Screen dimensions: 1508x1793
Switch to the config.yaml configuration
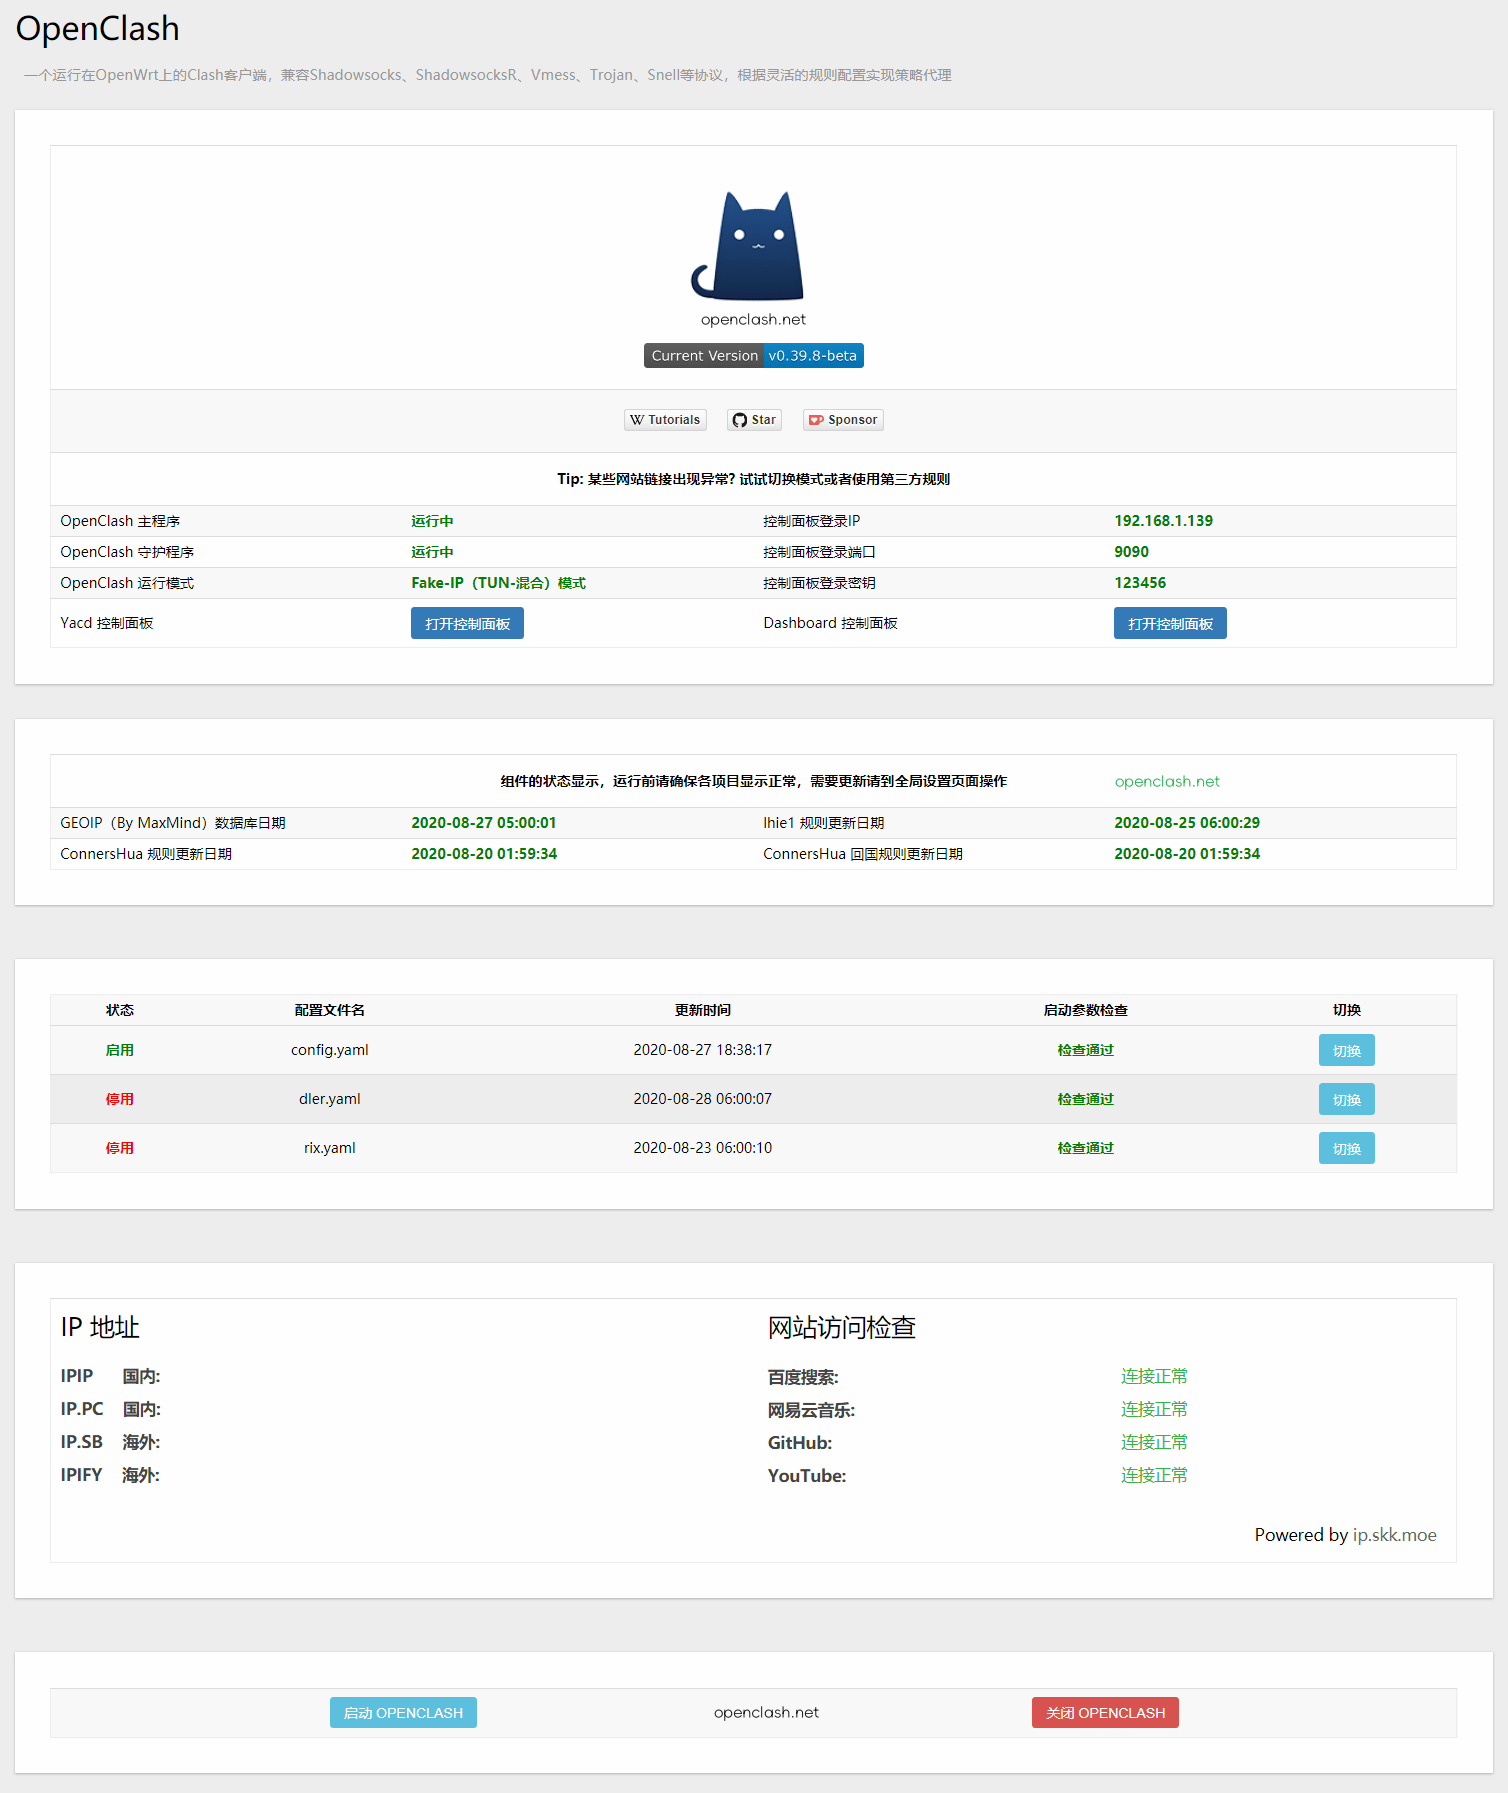point(1346,1051)
